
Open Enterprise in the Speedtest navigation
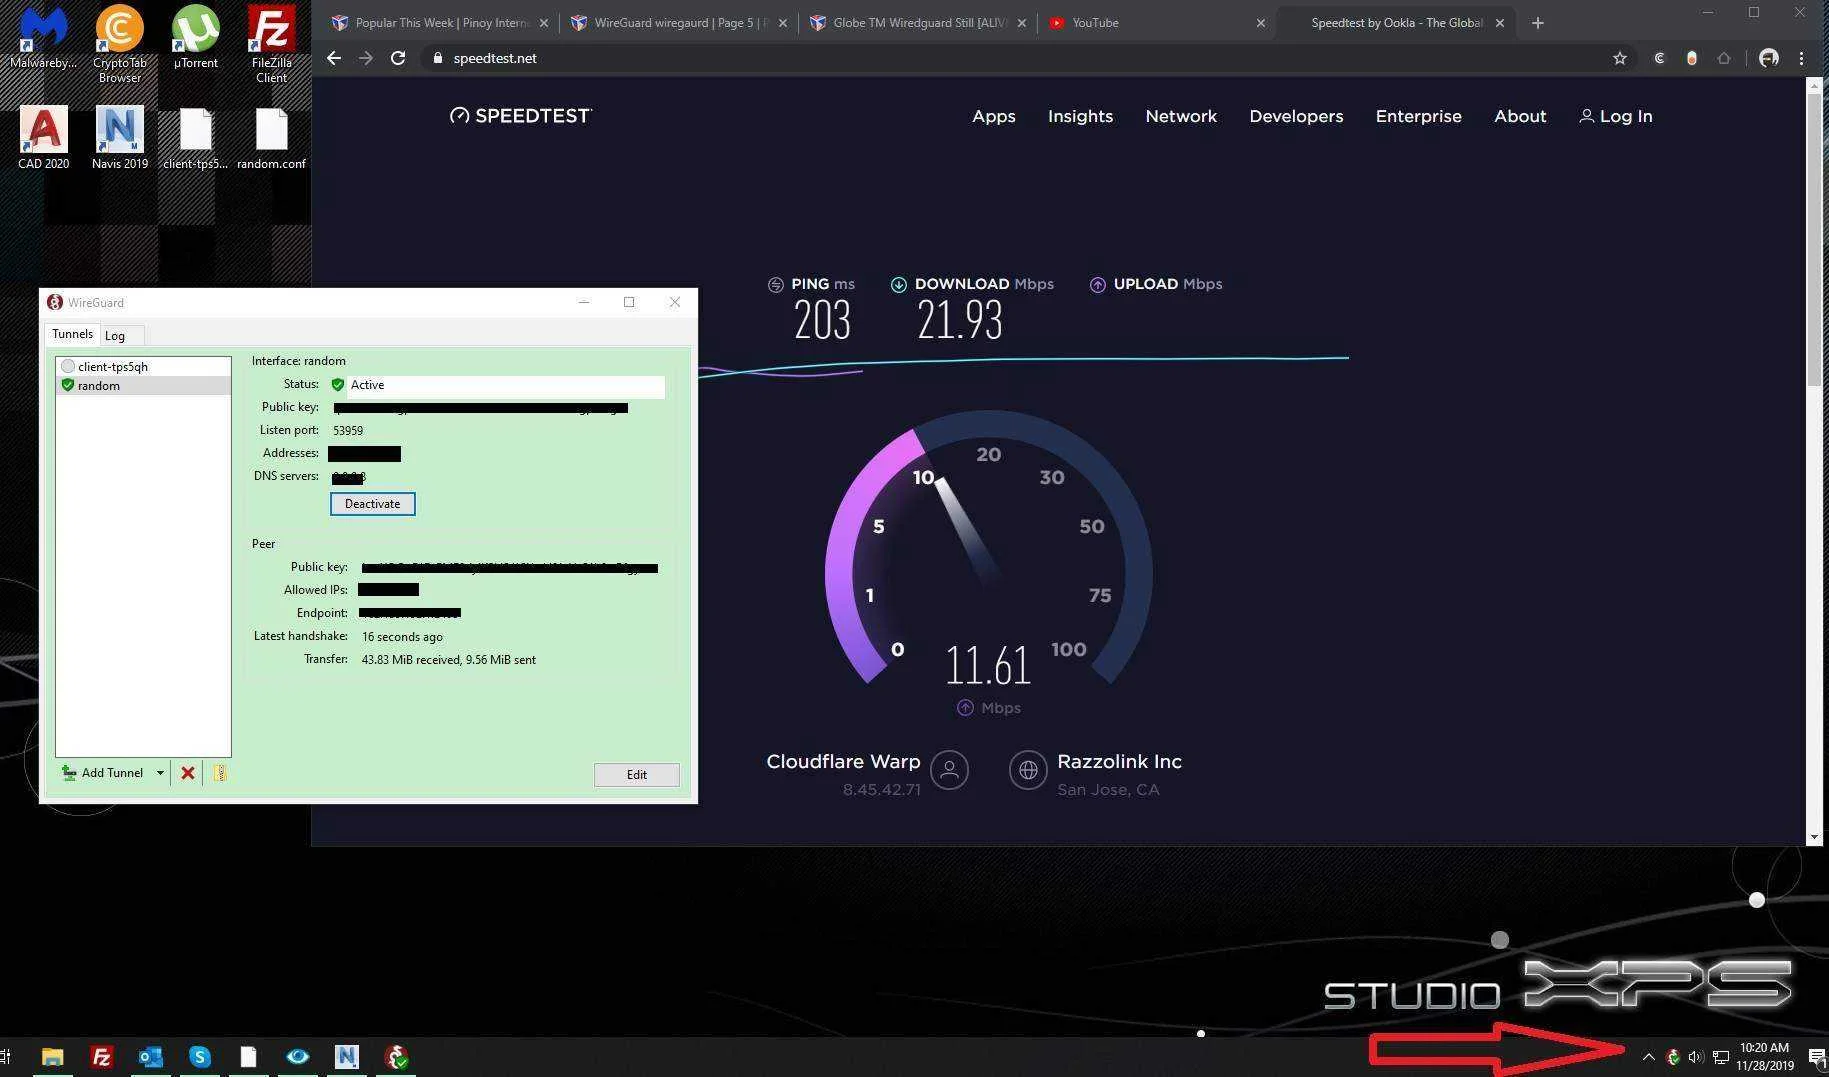pyautogui.click(x=1418, y=116)
